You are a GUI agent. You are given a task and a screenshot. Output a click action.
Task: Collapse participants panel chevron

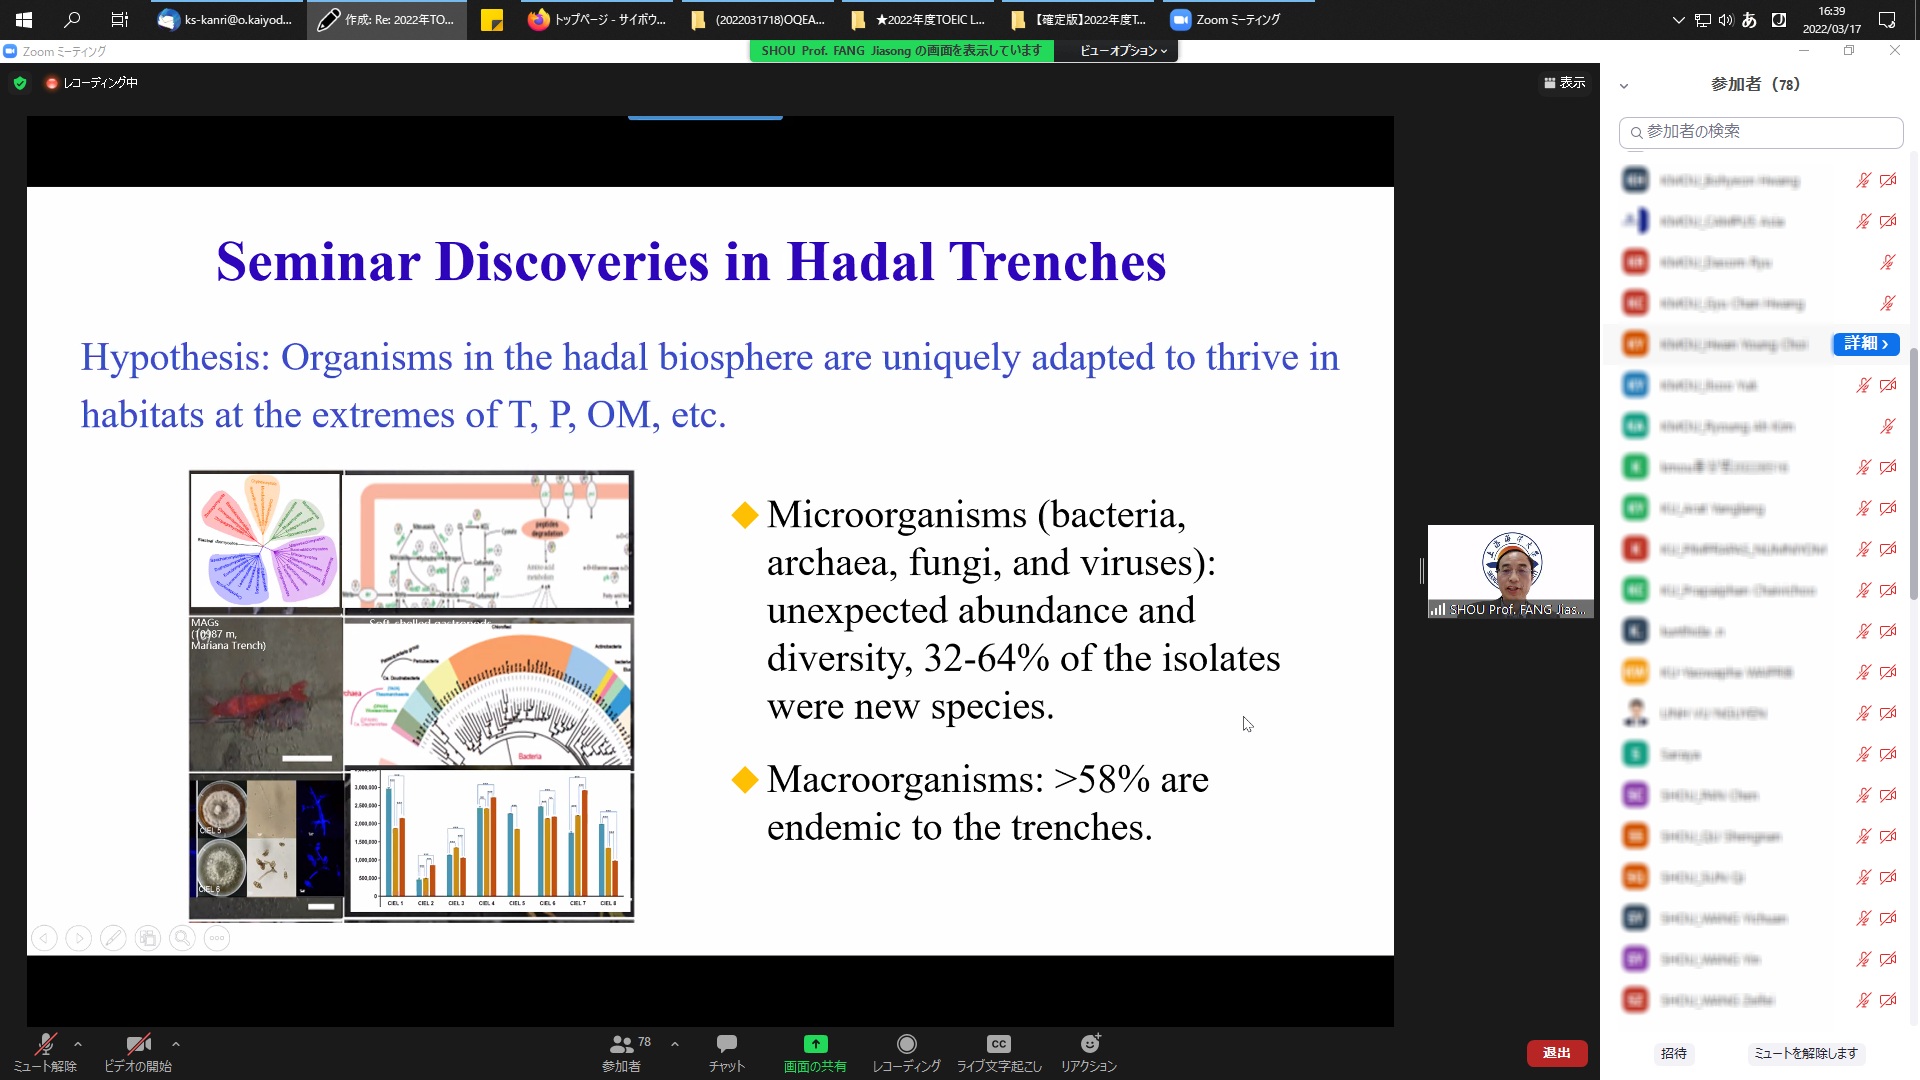tap(1624, 86)
